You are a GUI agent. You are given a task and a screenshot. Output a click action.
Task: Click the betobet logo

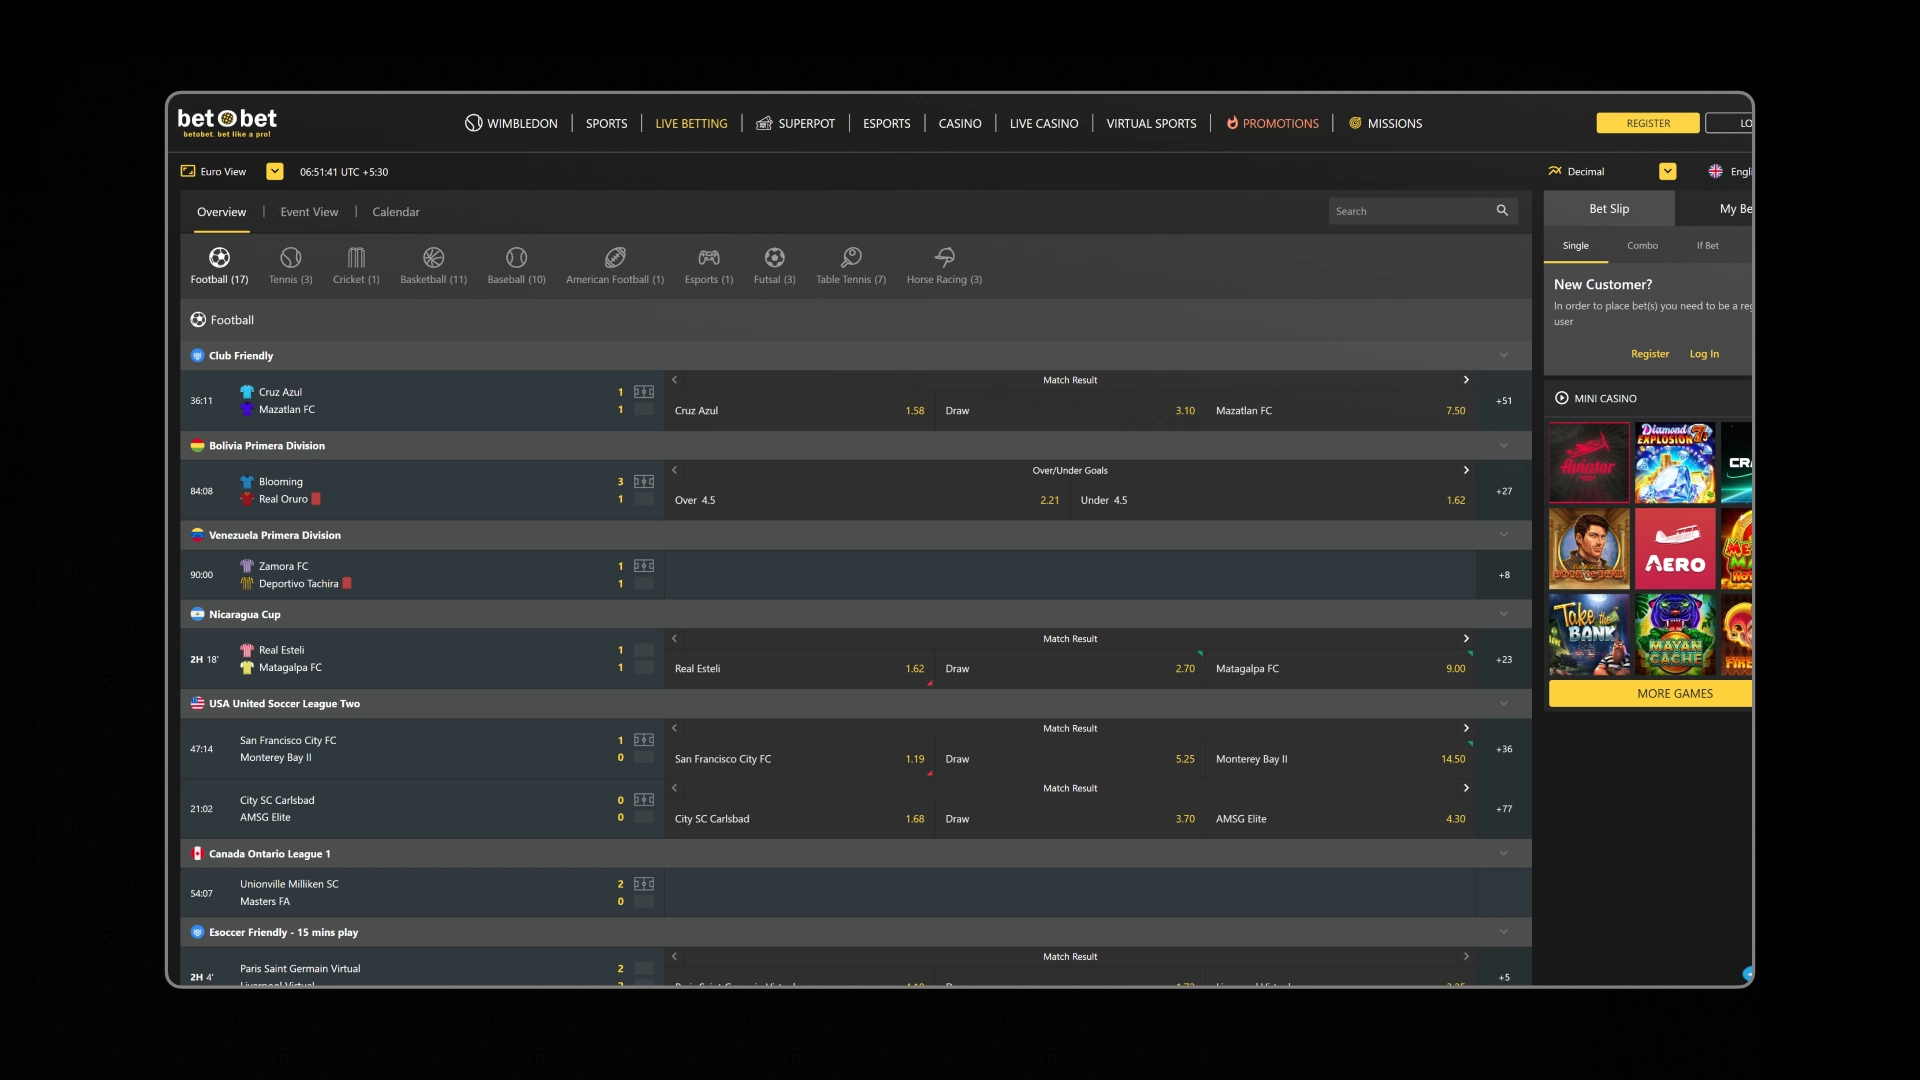pyautogui.click(x=227, y=122)
